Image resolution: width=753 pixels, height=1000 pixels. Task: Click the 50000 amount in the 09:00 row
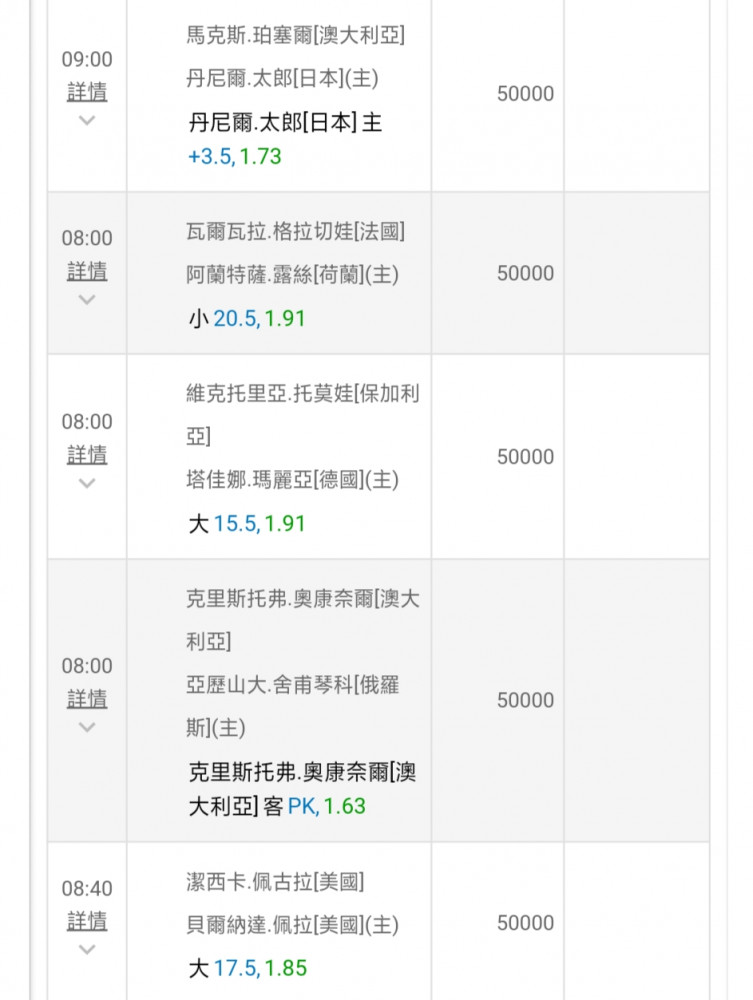(x=525, y=94)
